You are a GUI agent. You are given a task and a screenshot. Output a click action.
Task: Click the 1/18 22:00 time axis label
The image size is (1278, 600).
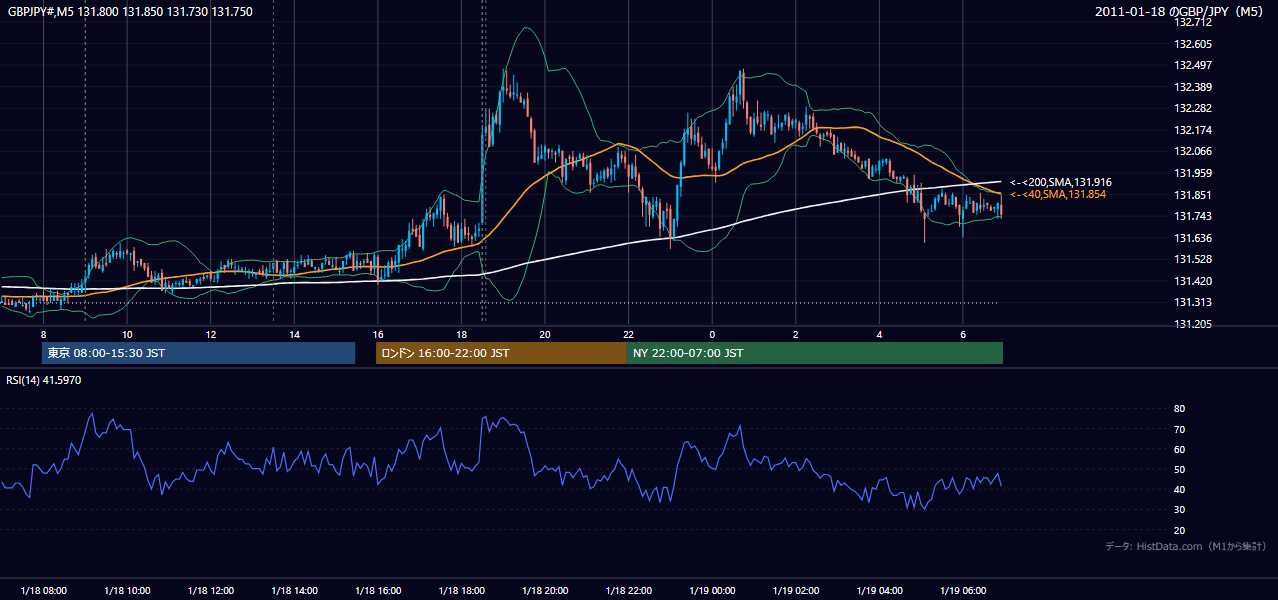(x=628, y=591)
